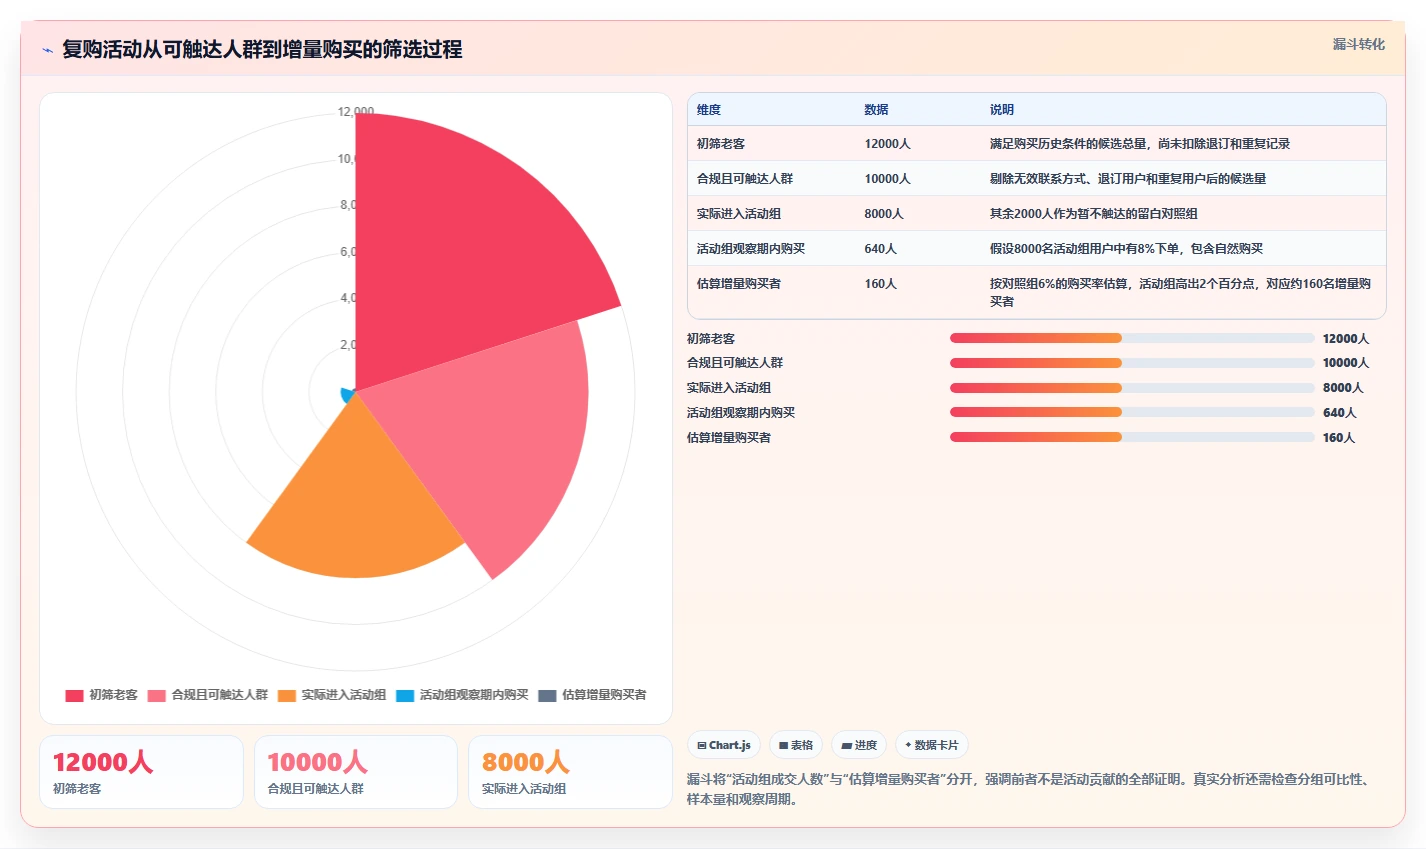This screenshot has height=849, width=1426.
Task: Open the 10000人 合规且可触达人群 stat card
Action: point(356,772)
